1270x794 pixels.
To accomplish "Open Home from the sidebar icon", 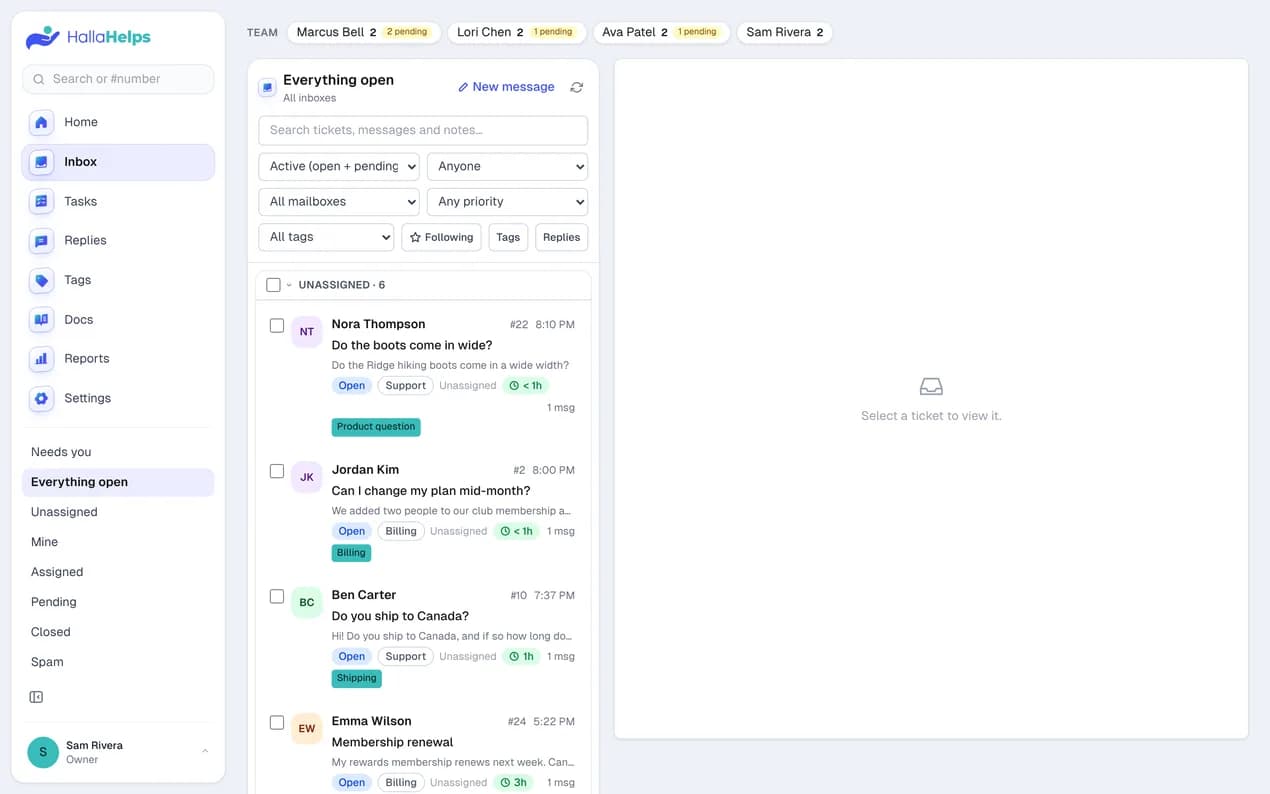I will (x=41, y=122).
